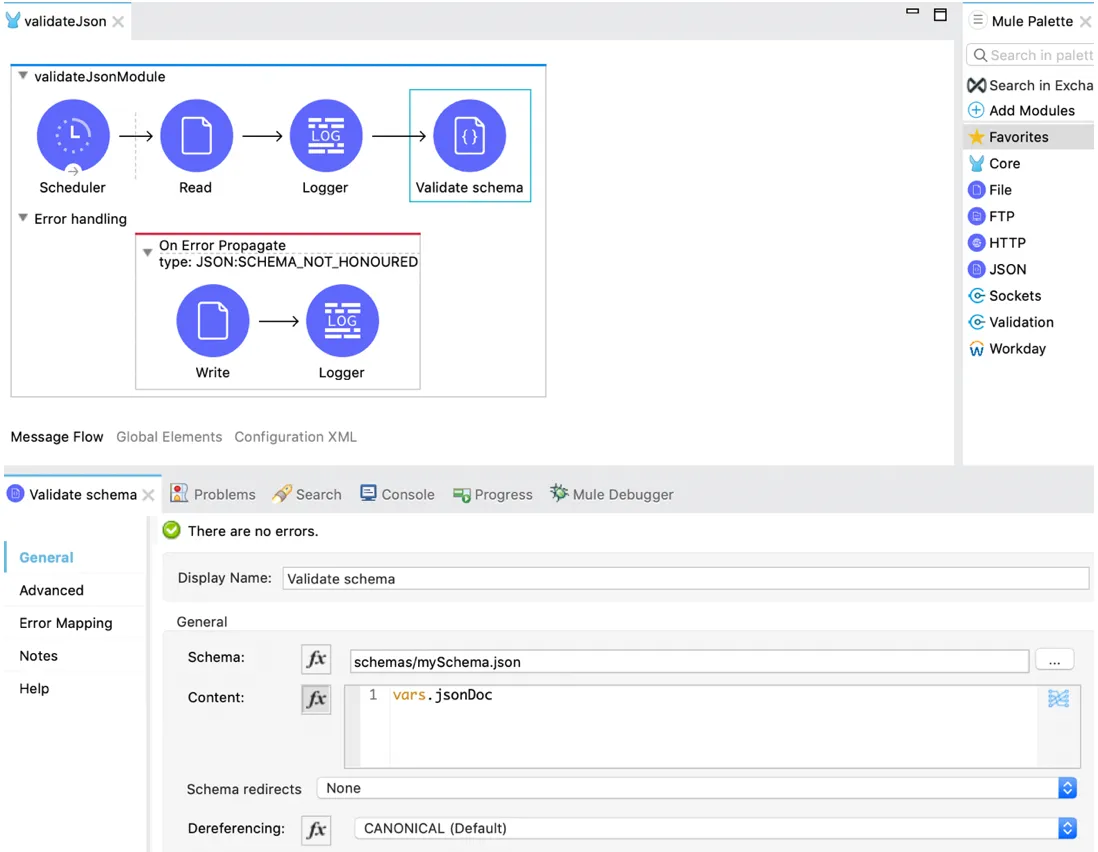
Task: Click the Mule Palette view menu icon
Action: point(978,20)
